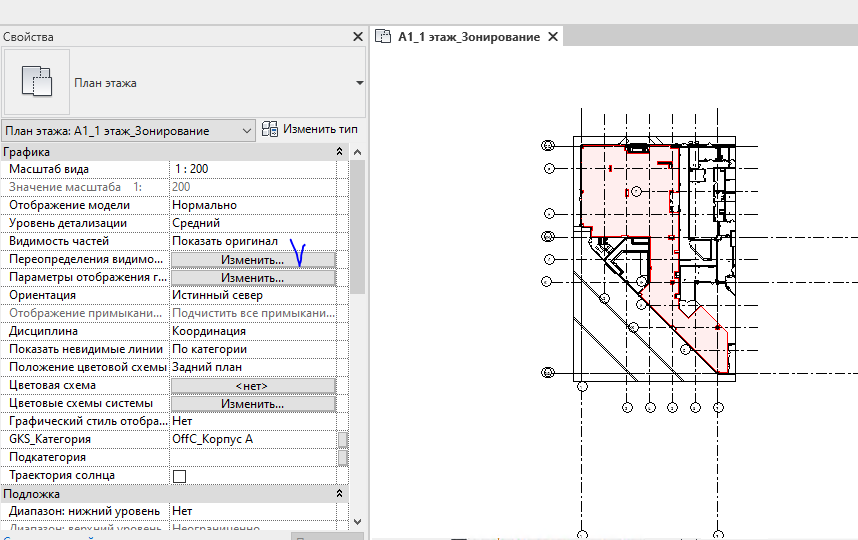
Task: Open the type selector dropdown arrow
Action: tap(359, 83)
